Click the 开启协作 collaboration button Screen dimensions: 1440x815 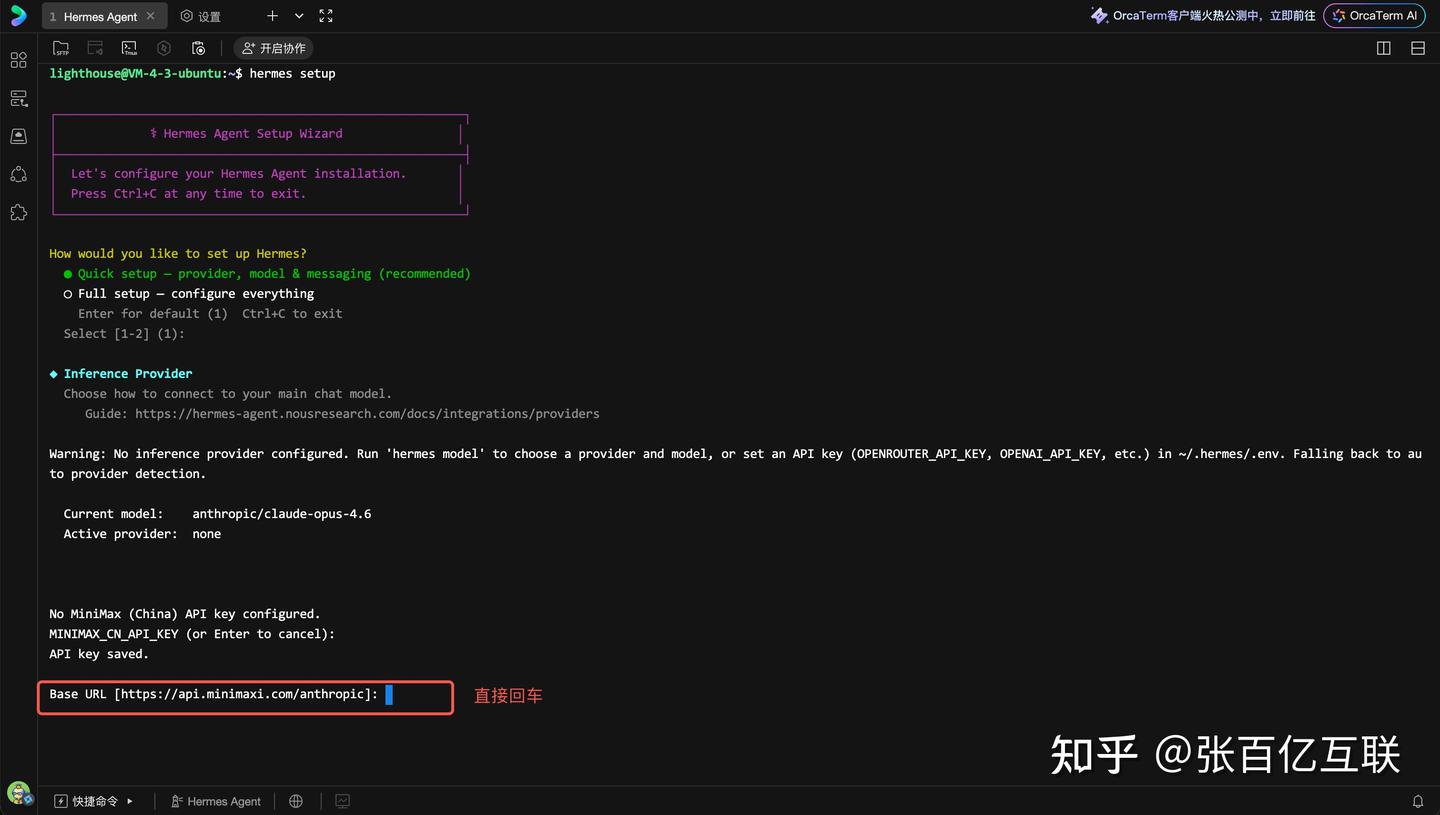[273, 47]
